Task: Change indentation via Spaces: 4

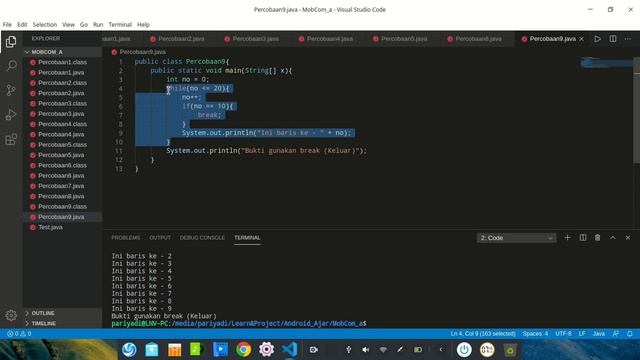Action: point(535,334)
